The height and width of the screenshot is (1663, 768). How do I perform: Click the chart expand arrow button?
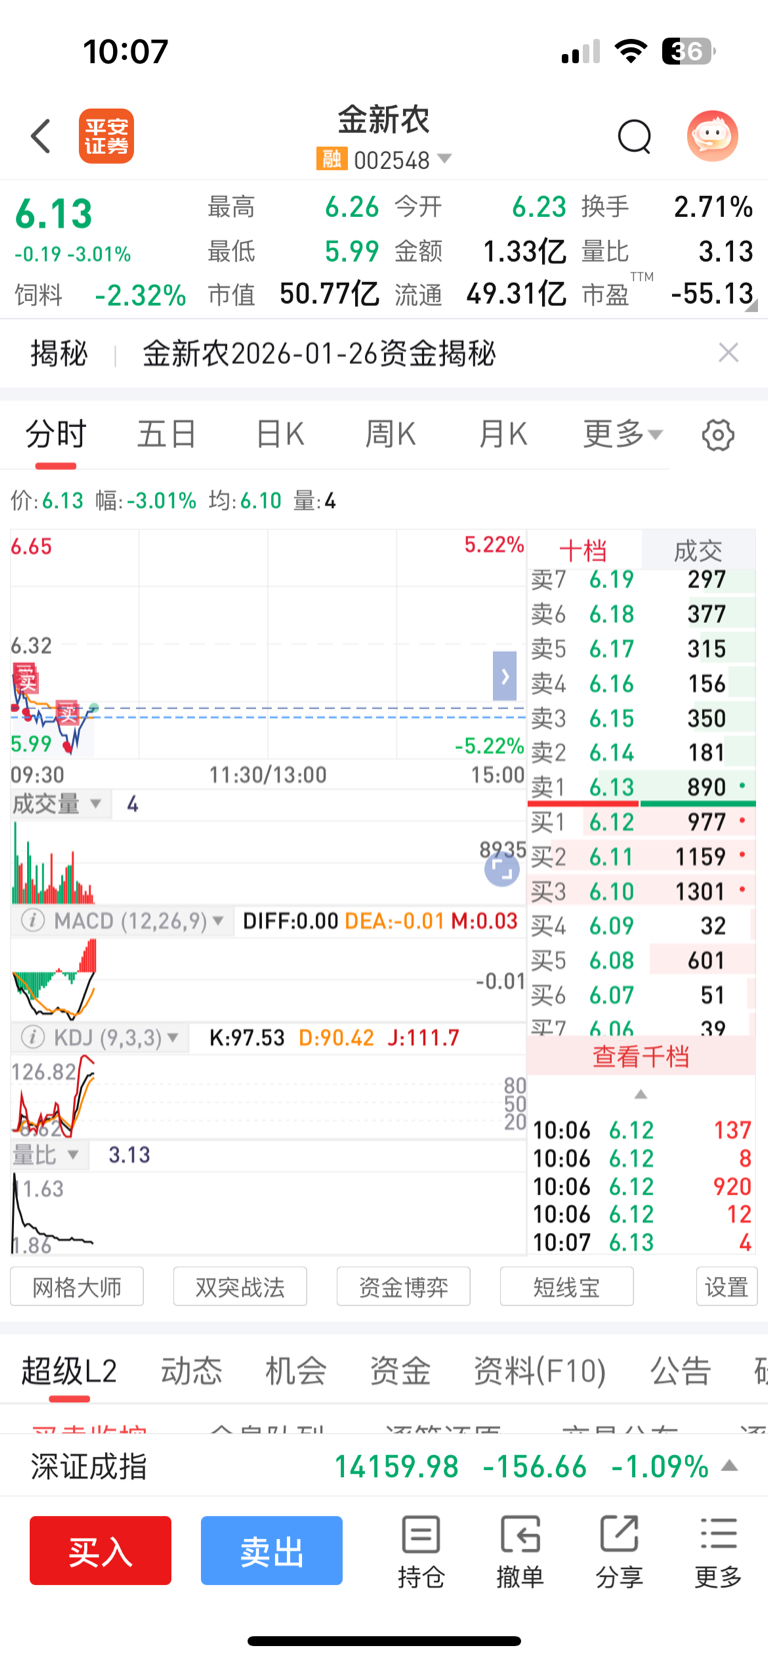(505, 676)
